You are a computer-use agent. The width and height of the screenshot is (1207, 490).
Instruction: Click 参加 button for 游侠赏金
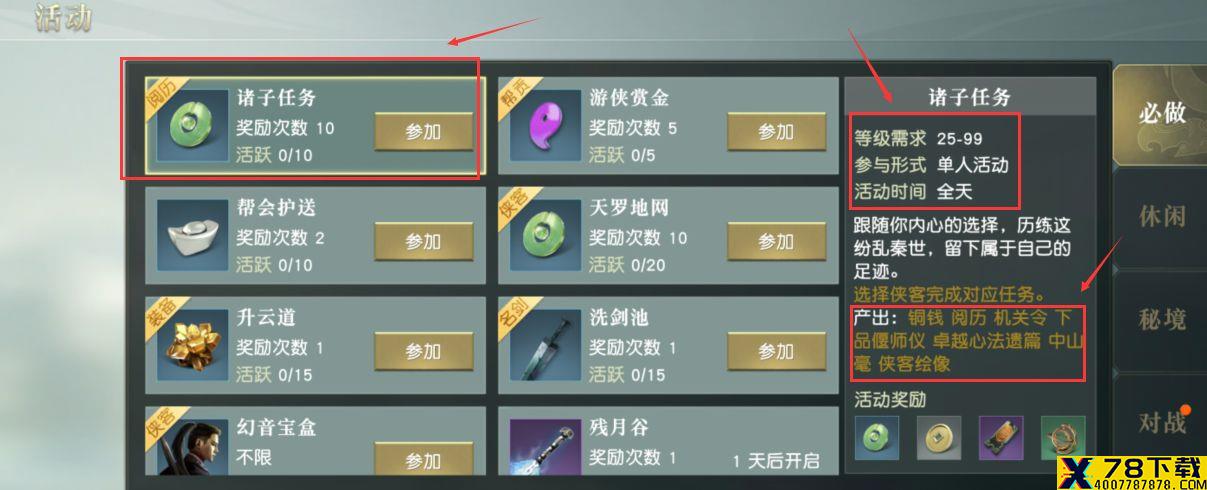776,132
